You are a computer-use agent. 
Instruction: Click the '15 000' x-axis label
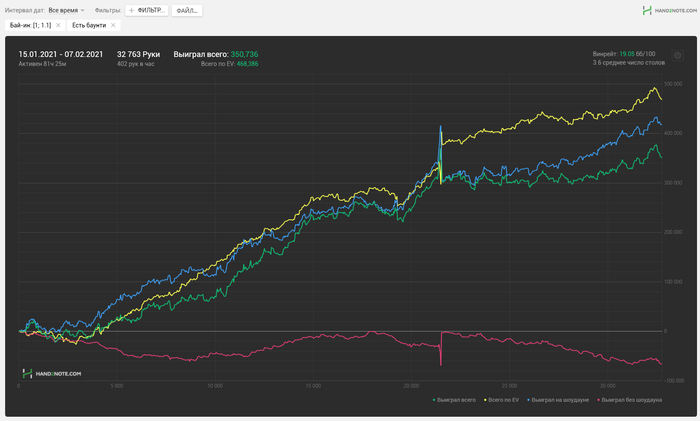(313, 386)
